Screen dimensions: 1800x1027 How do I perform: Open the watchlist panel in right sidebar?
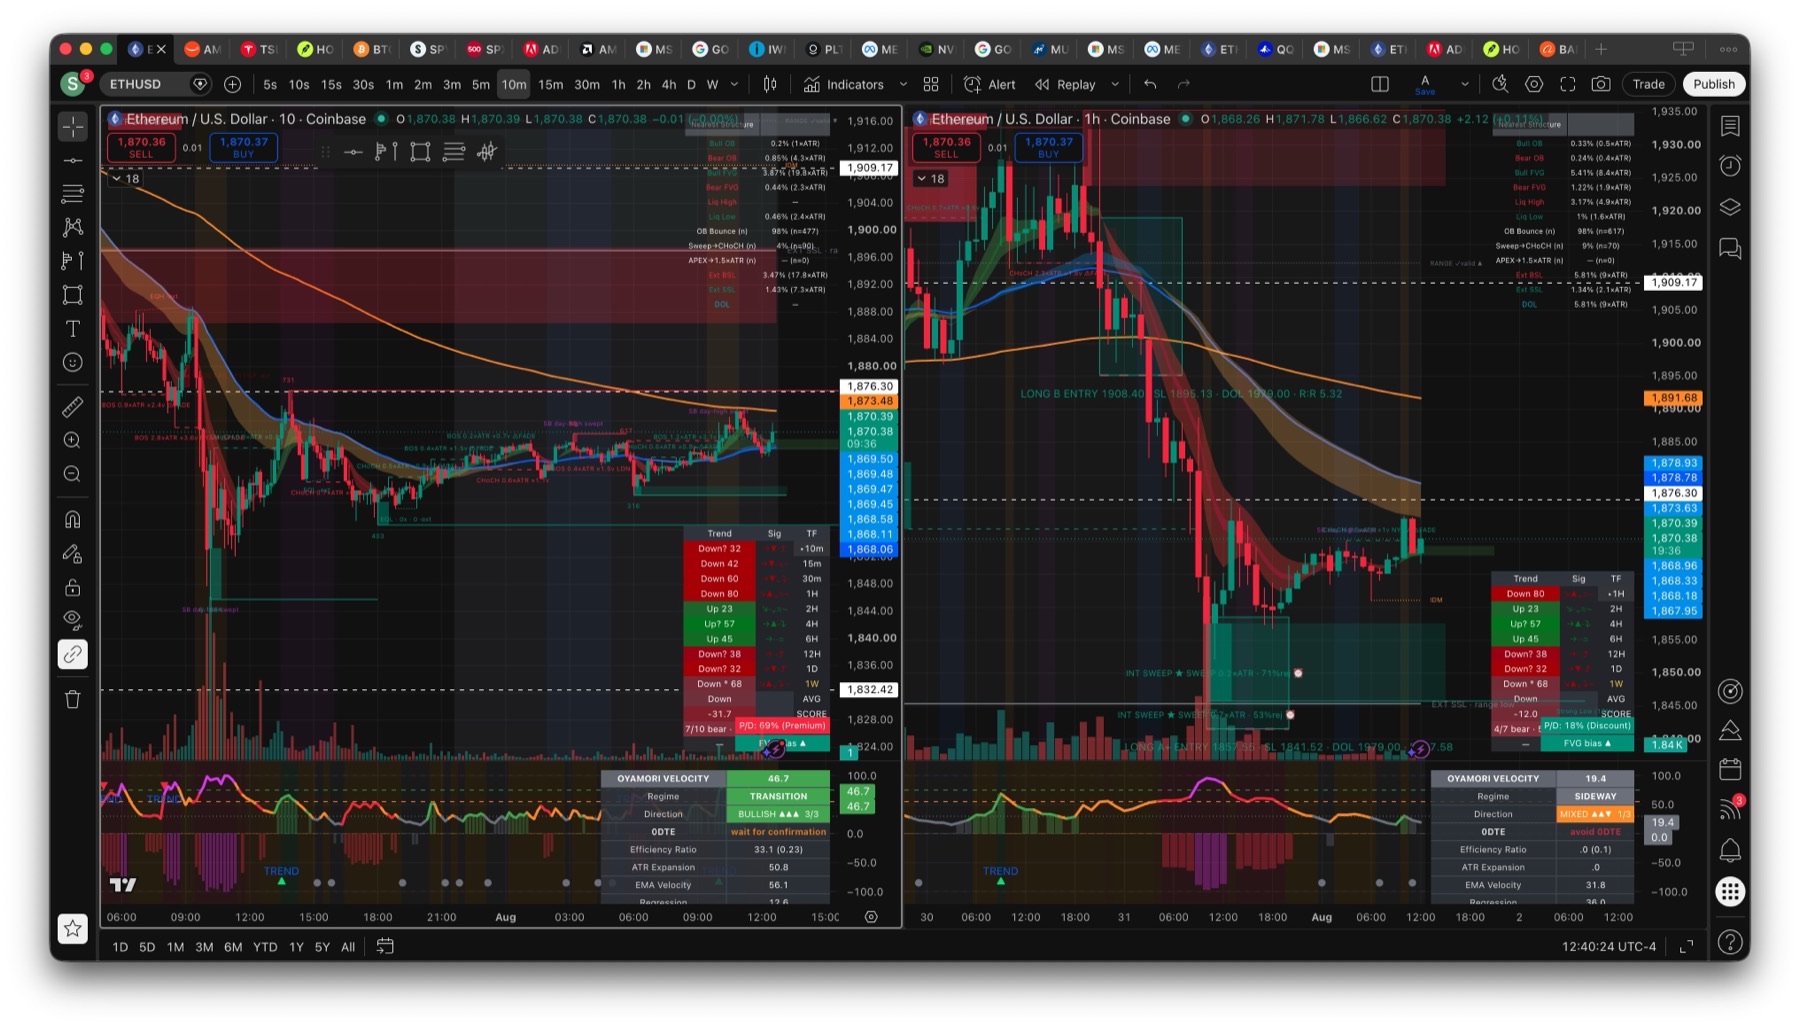1730,126
